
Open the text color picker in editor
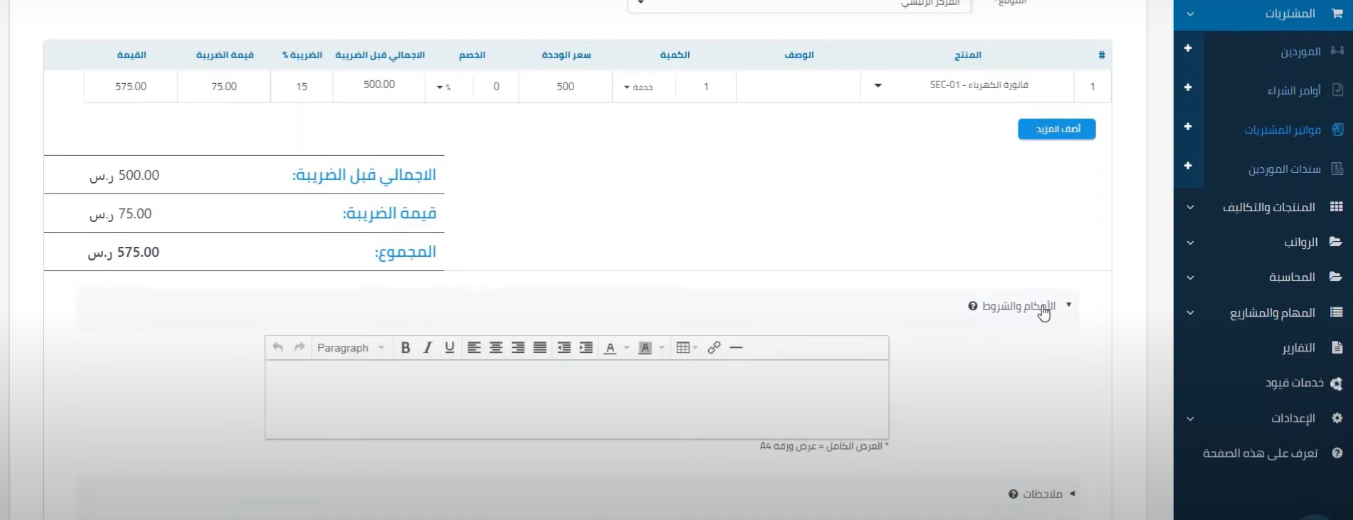pos(610,348)
